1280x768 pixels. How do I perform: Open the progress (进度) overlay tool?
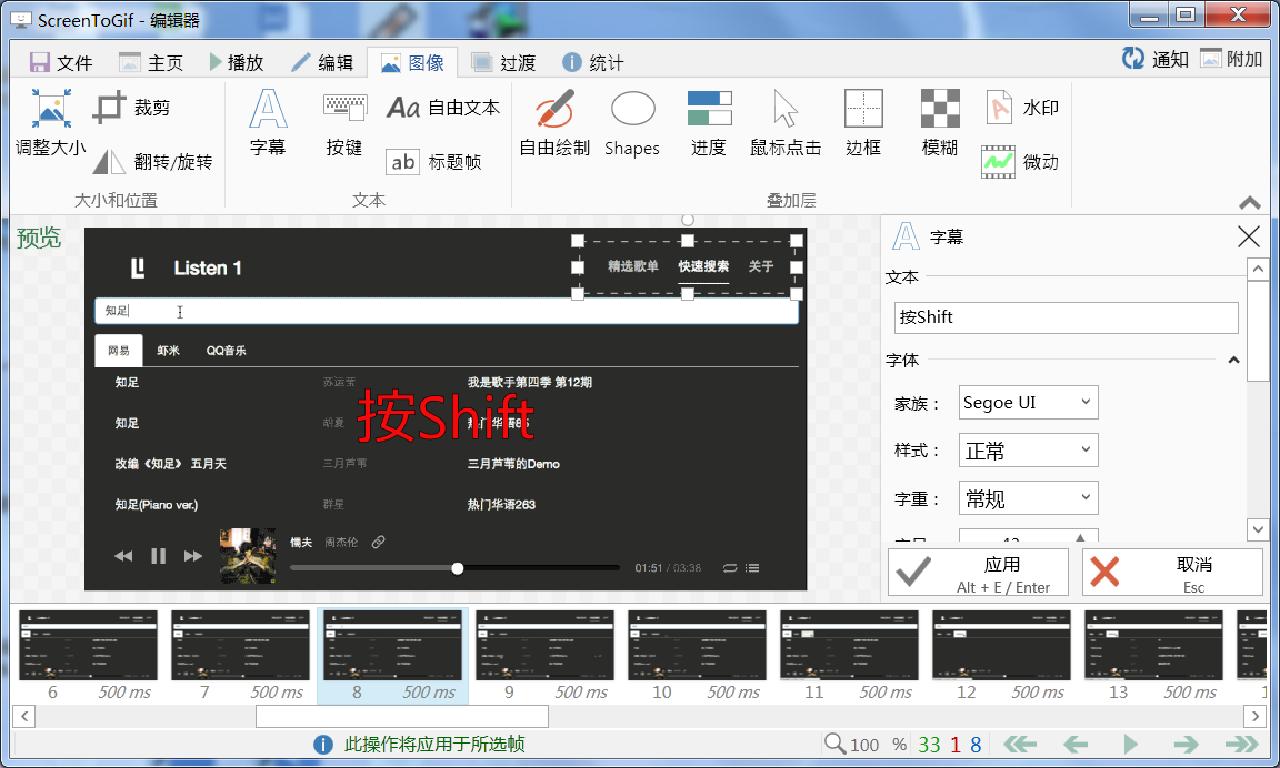coord(709,122)
